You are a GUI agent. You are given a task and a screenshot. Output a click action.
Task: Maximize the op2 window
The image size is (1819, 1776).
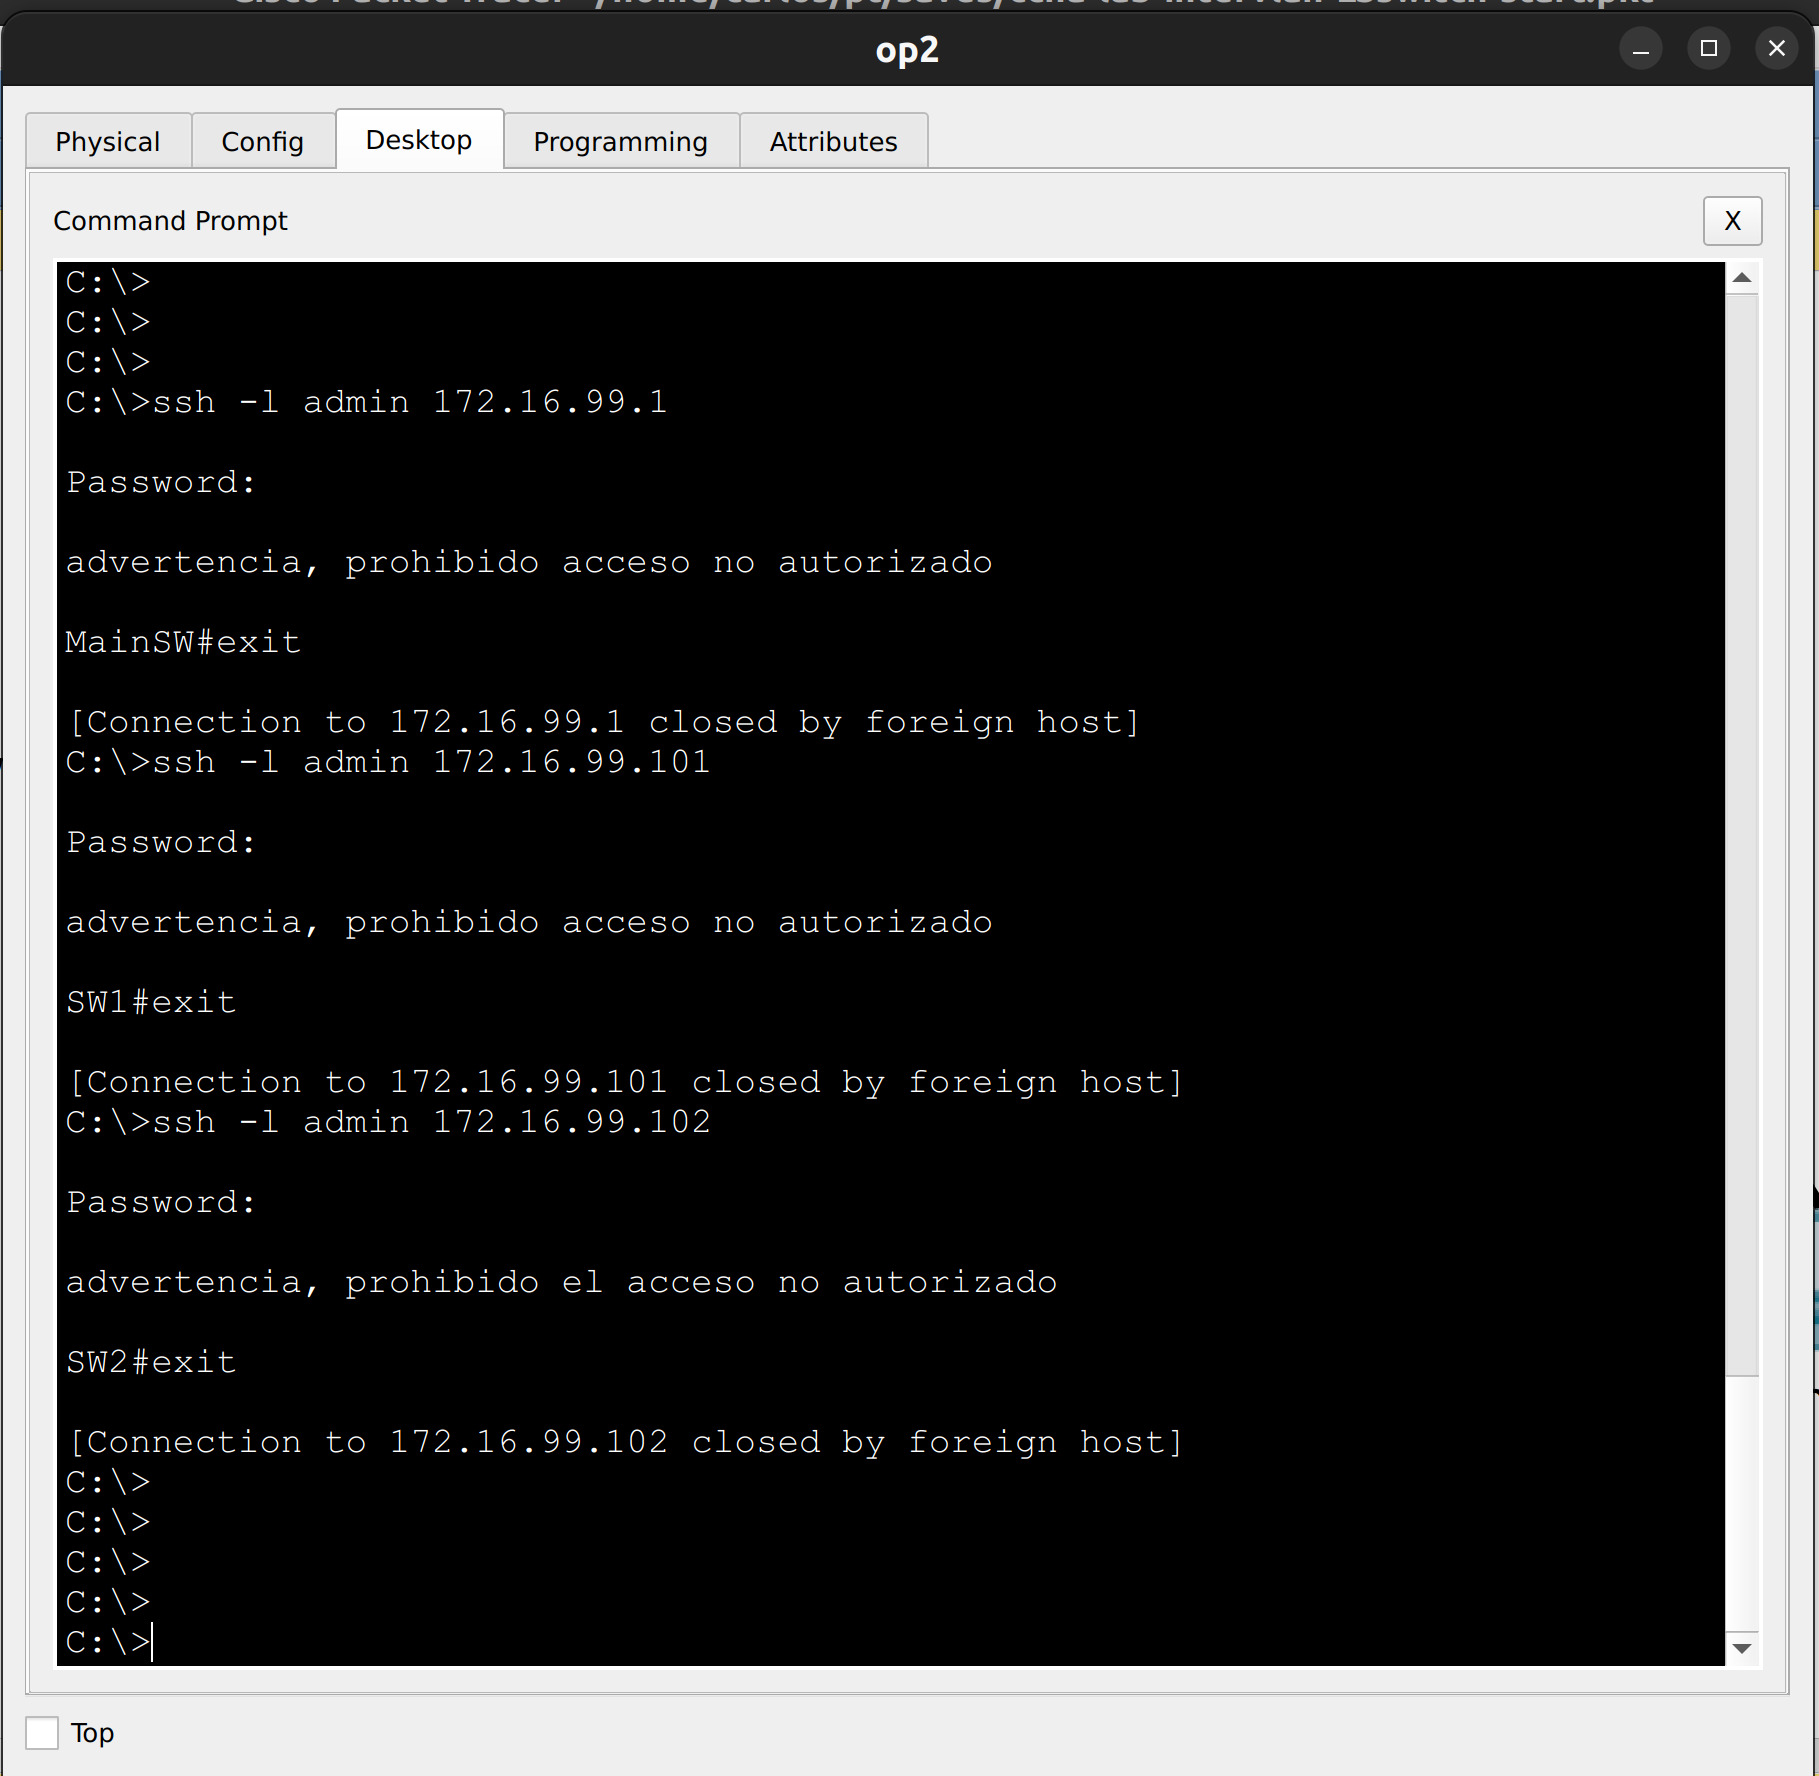pos(1708,47)
